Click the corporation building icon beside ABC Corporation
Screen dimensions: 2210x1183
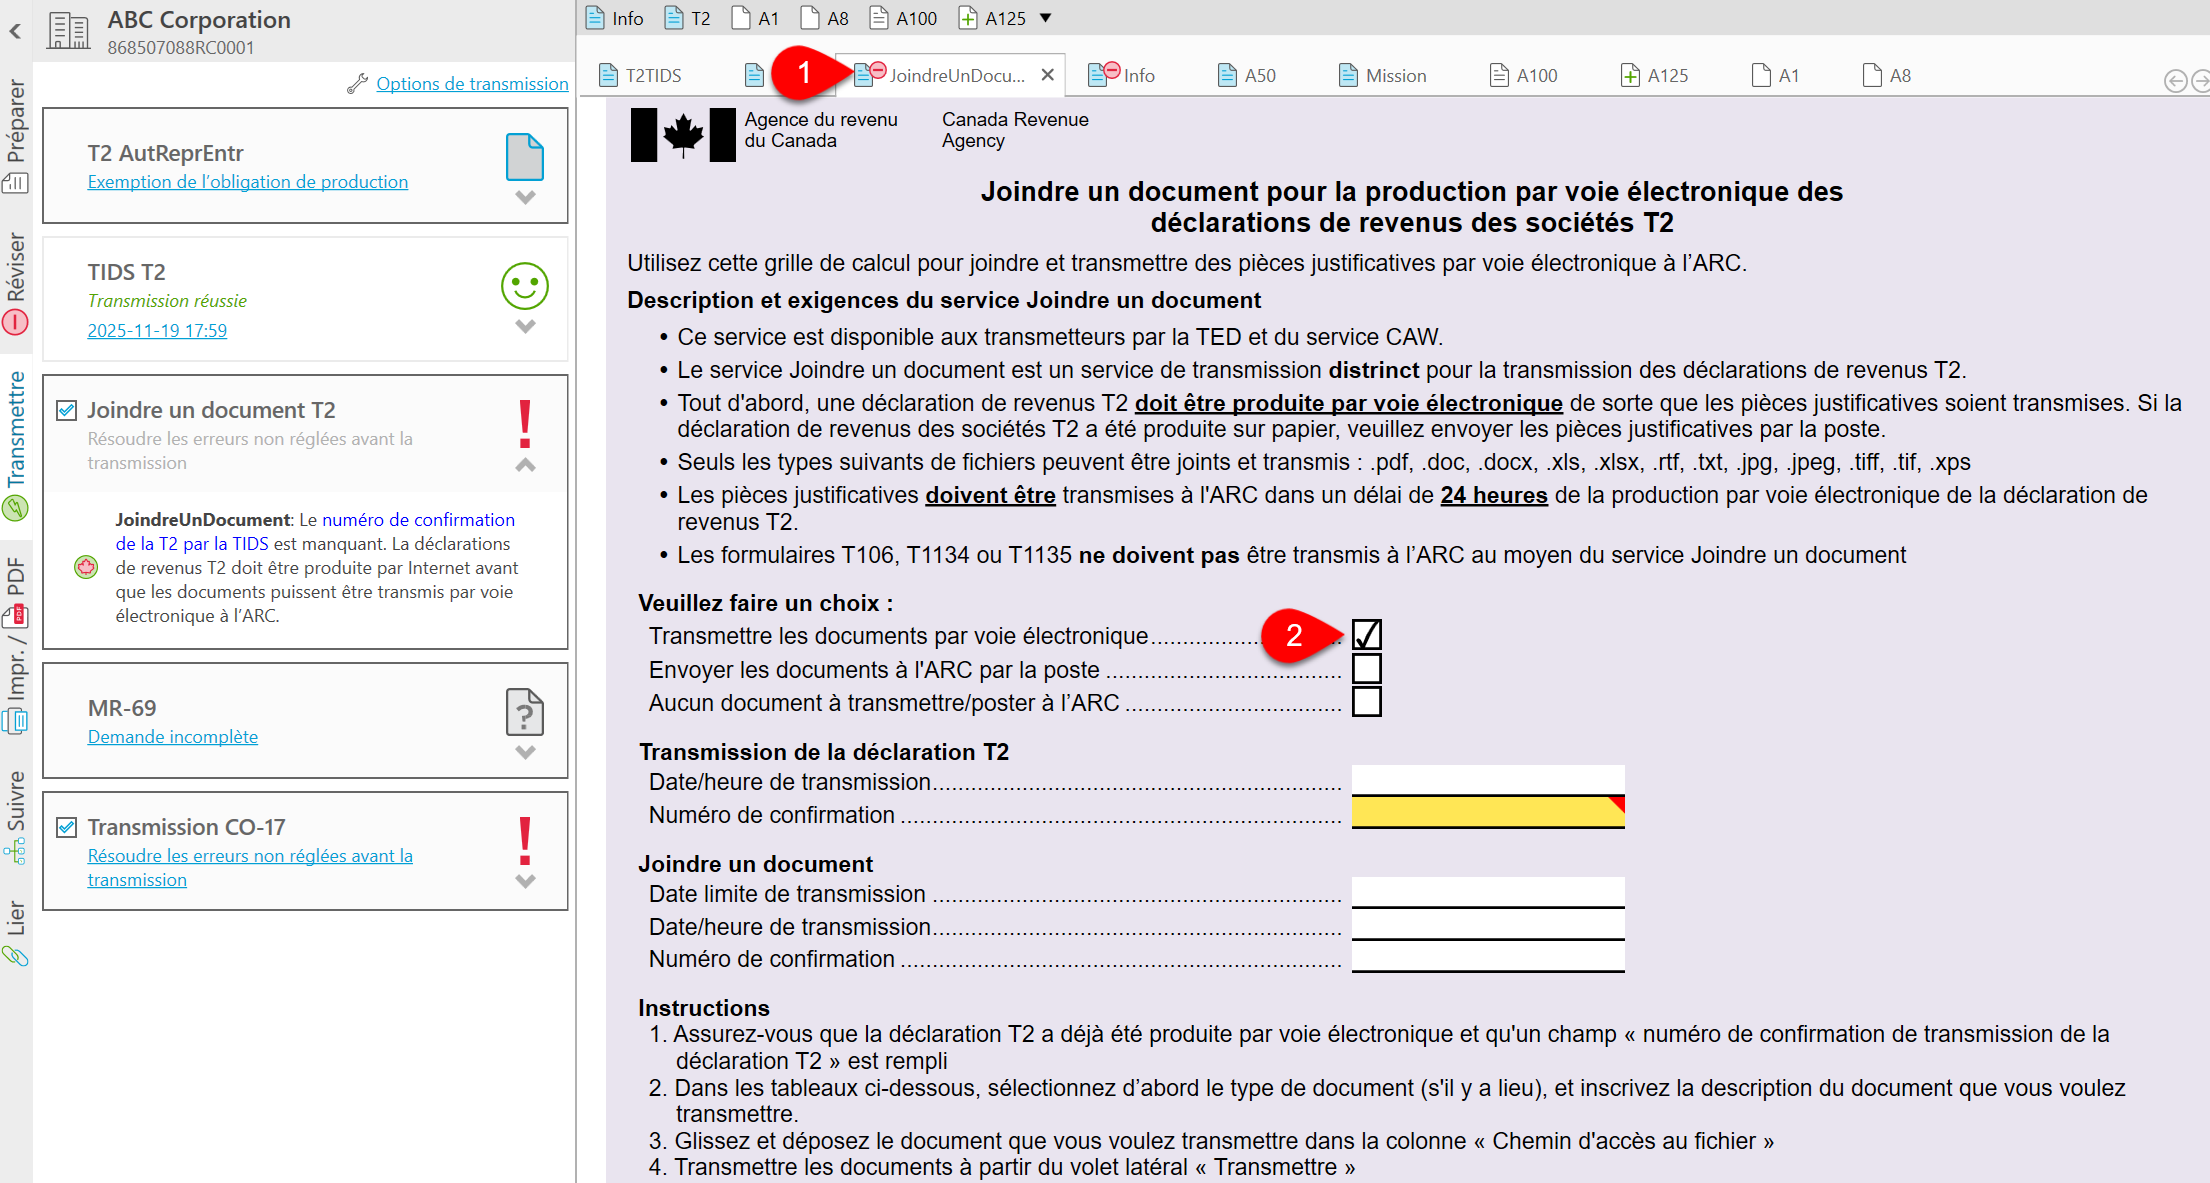tap(69, 31)
